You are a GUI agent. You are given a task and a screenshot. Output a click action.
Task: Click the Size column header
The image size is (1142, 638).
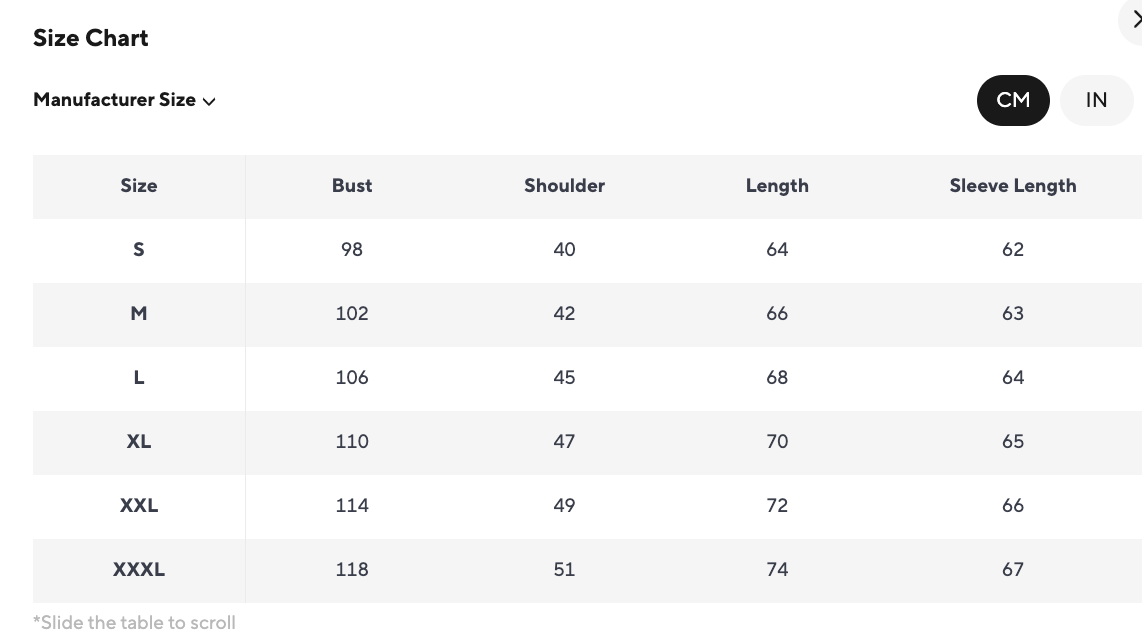coord(139,186)
